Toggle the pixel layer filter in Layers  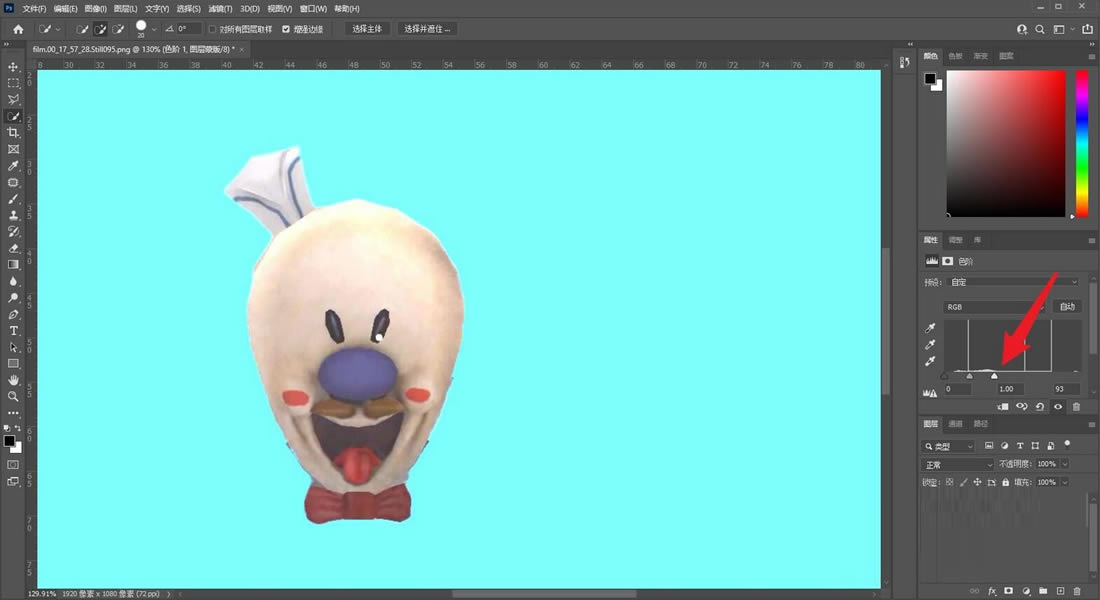pos(989,446)
